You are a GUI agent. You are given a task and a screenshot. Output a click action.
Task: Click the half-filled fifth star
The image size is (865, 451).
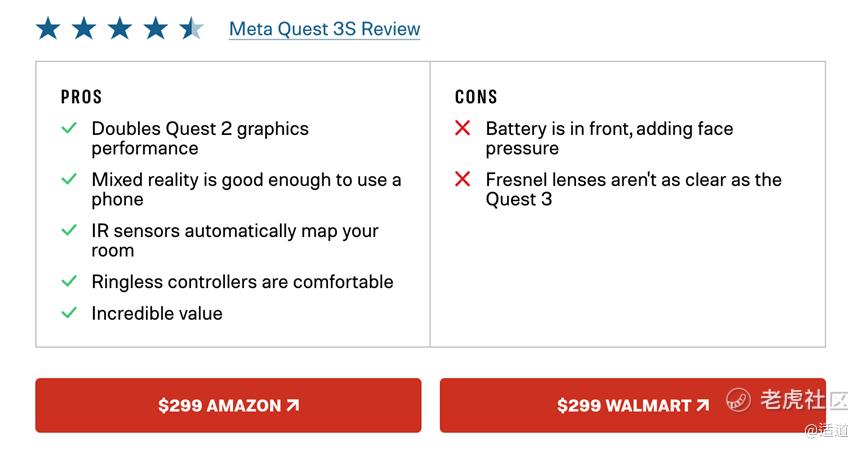tap(191, 28)
